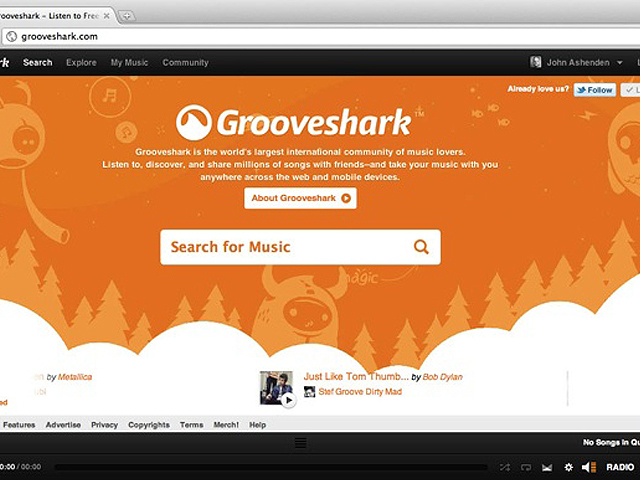Open Just Like Tom Thumb... song link
The width and height of the screenshot is (640, 480).
click(356, 376)
